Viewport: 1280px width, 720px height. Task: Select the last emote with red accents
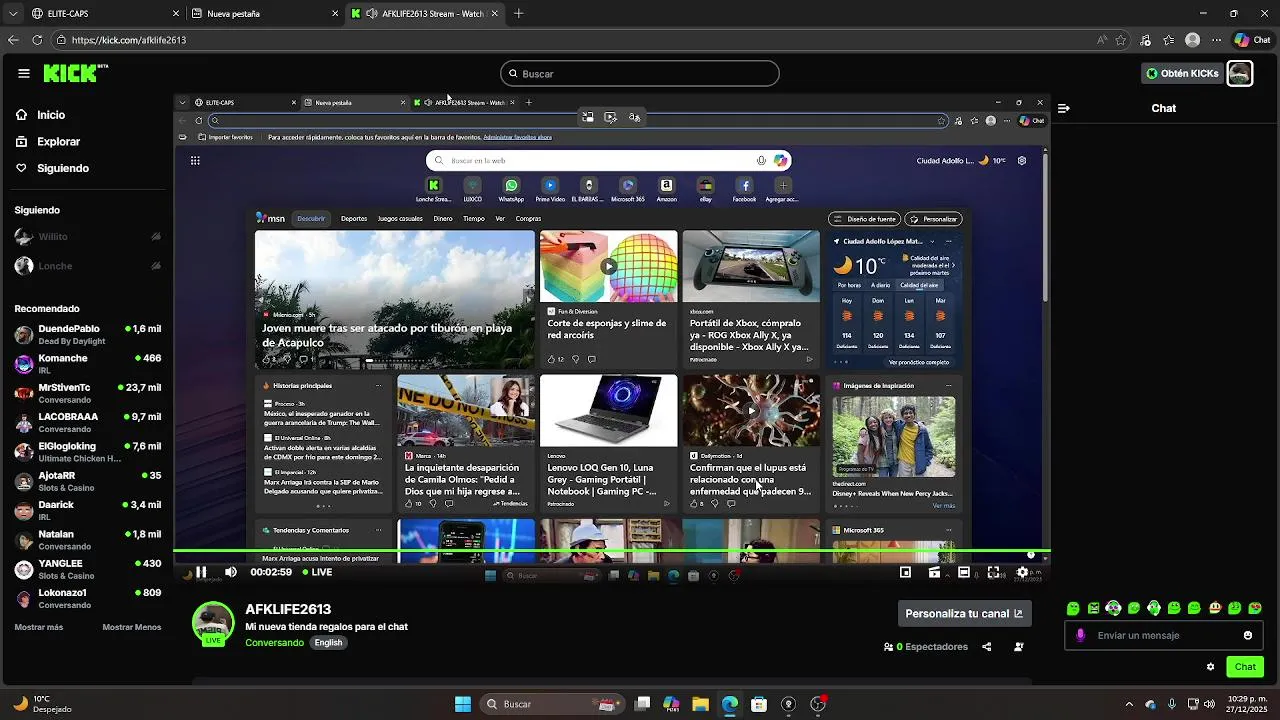[1256, 608]
